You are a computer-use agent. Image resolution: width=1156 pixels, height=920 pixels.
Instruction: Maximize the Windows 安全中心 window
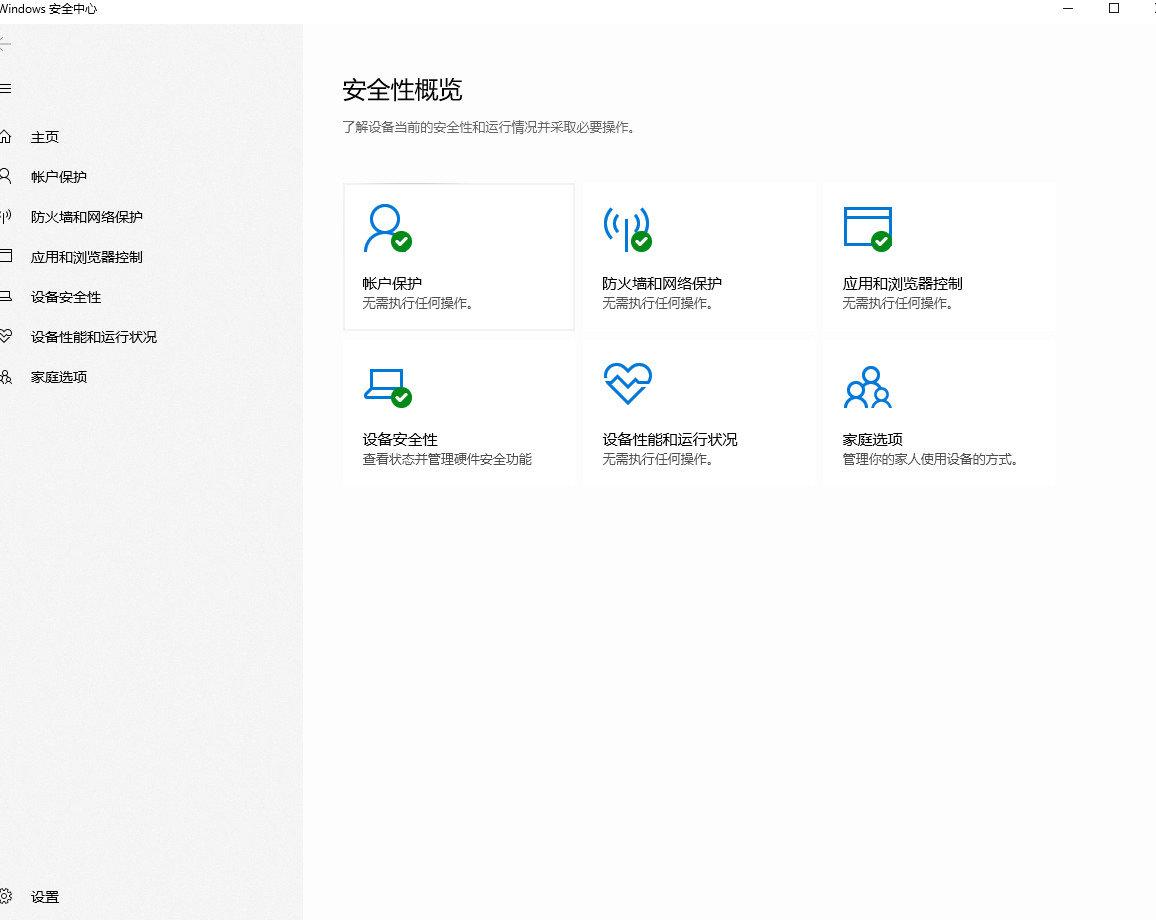1114,9
